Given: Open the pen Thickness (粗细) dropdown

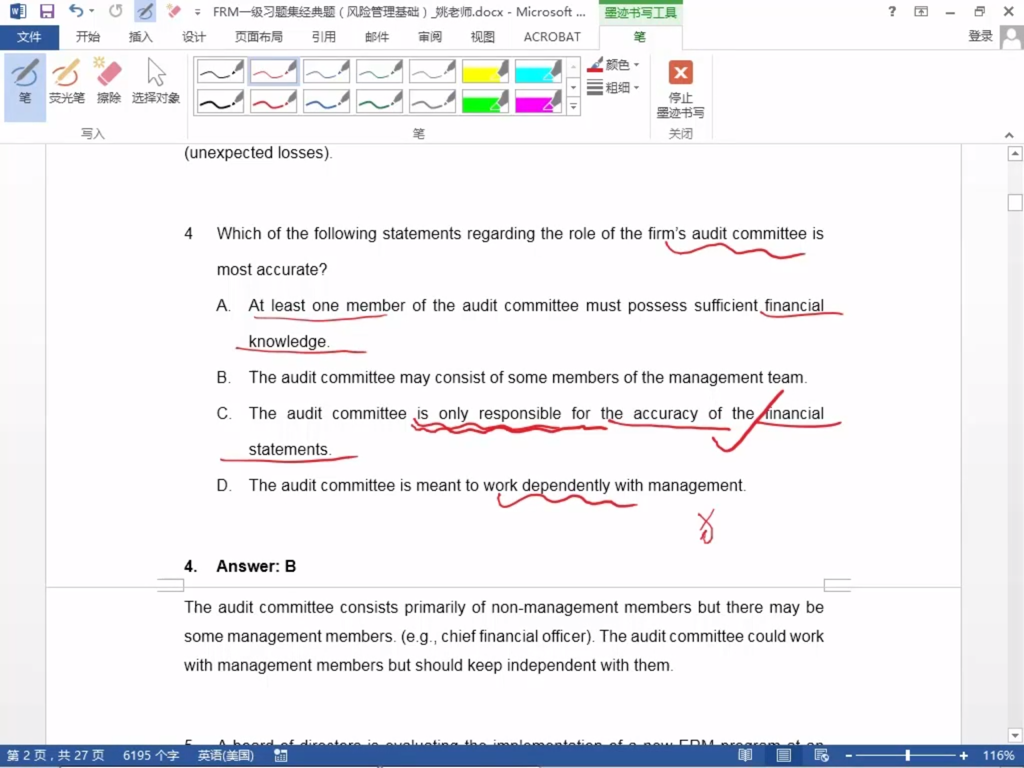Looking at the screenshot, I should coord(614,88).
